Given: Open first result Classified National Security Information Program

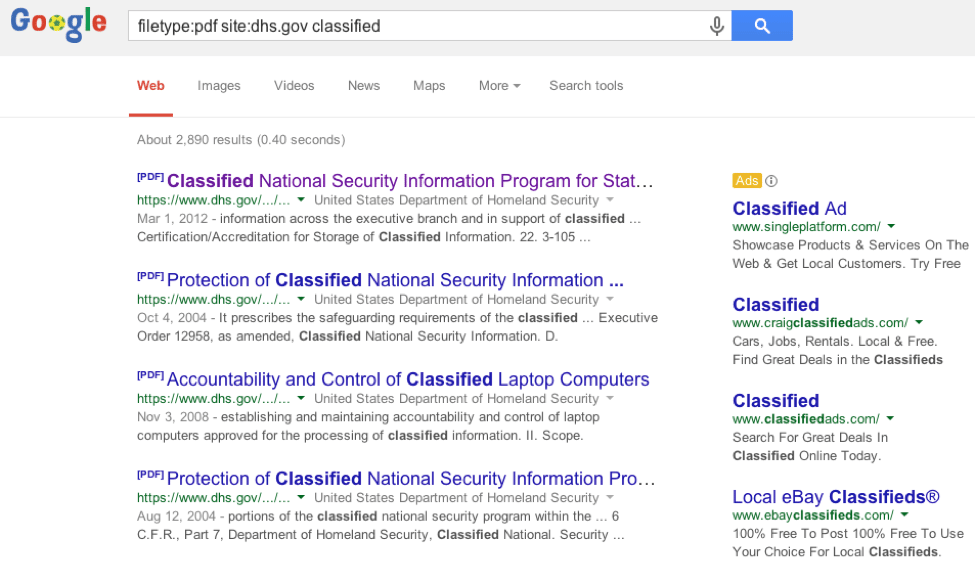Looking at the screenshot, I should 410,181.
